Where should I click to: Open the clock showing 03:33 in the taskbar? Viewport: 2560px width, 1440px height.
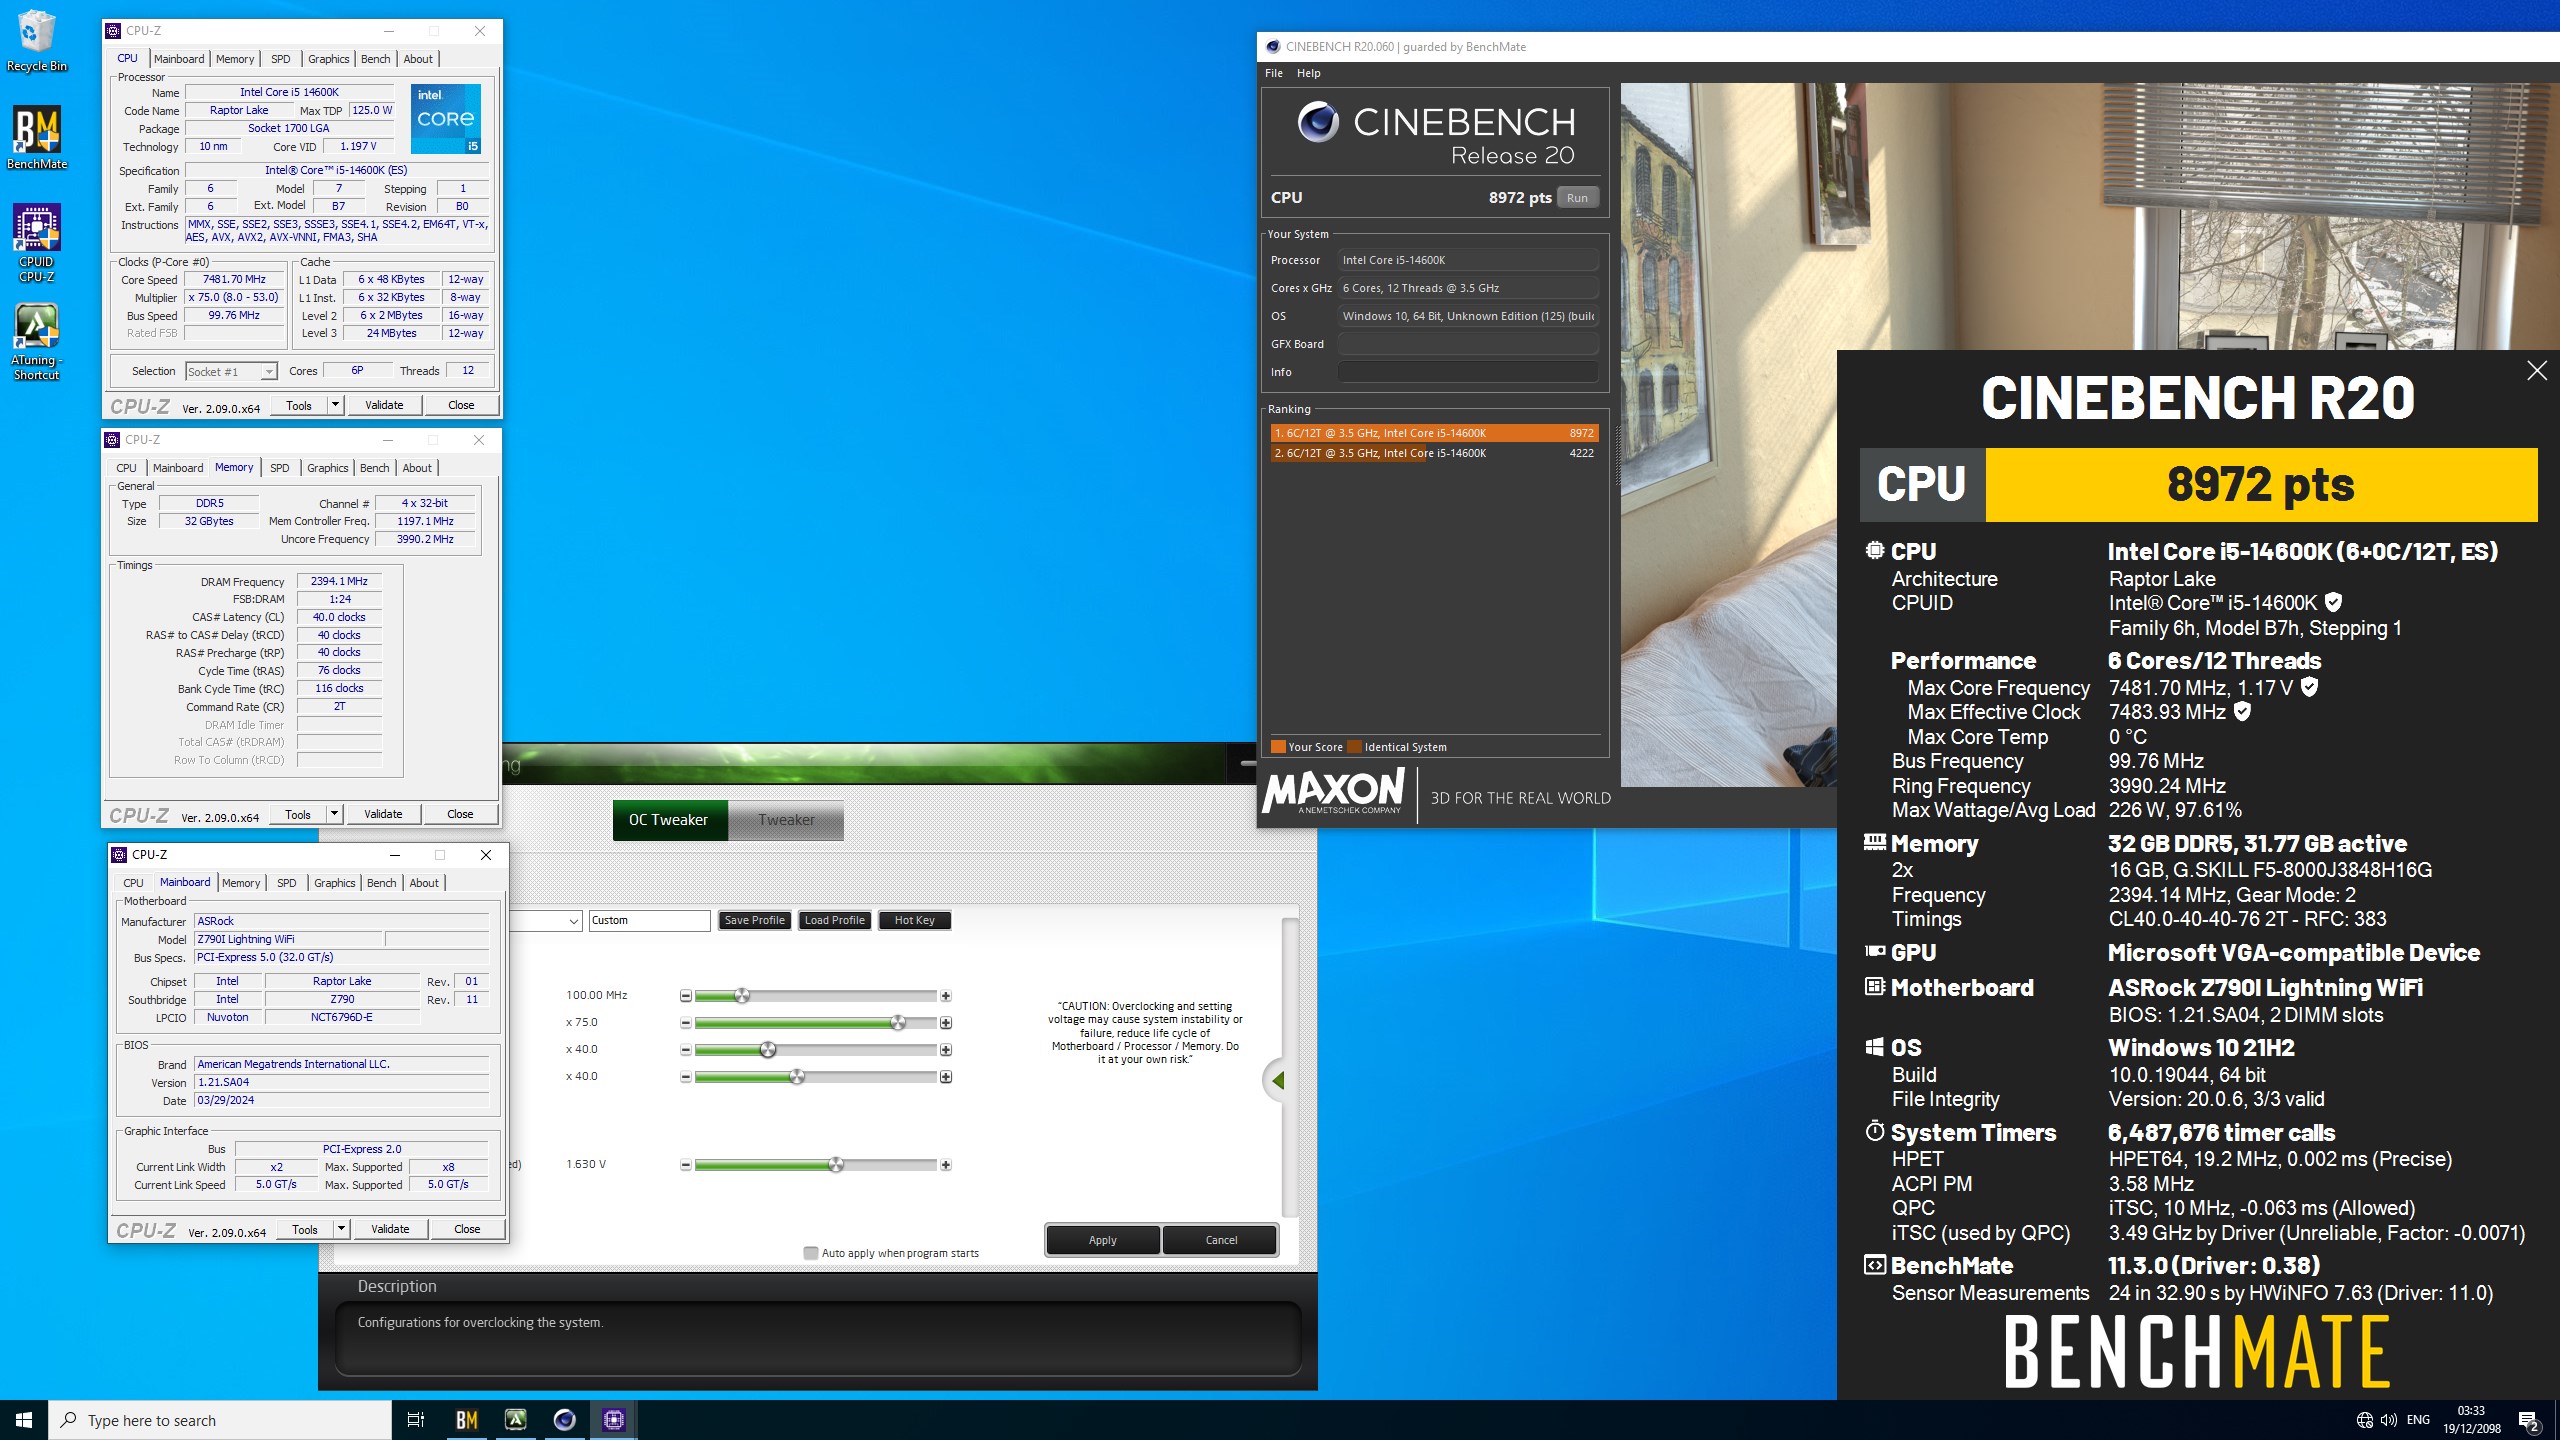coord(2472,1420)
